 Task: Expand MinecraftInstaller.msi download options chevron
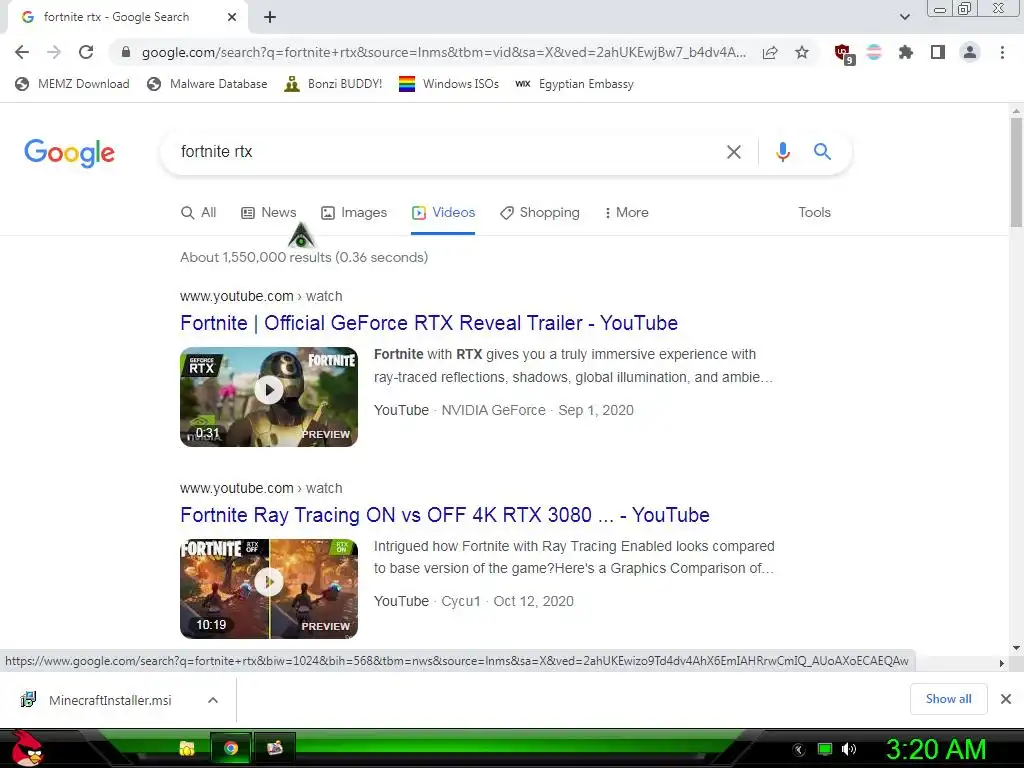(213, 700)
